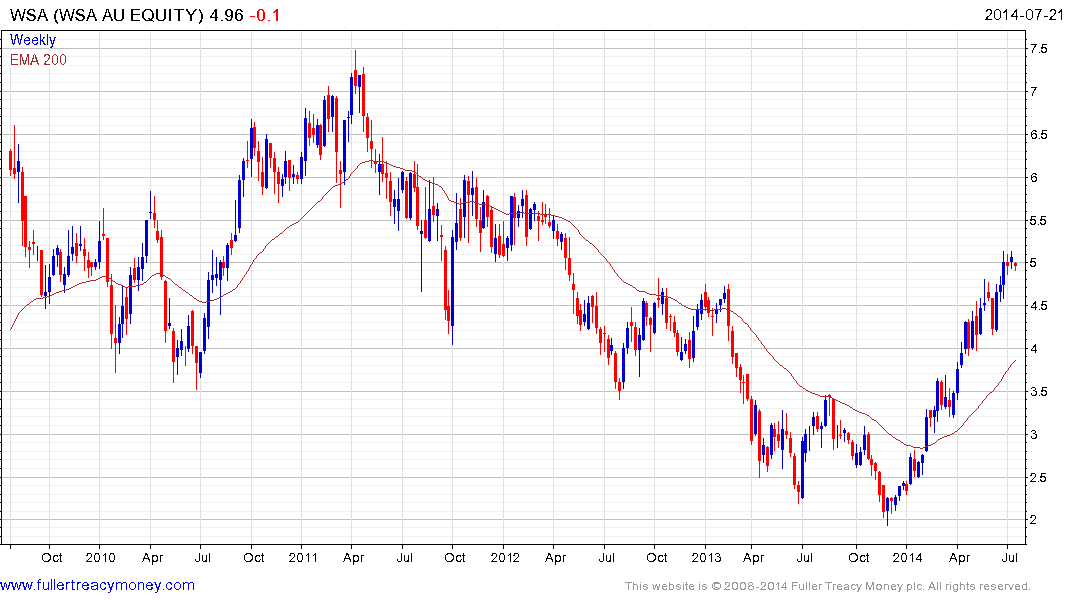Click the 2011 year label on the time axis
This screenshot has height=600, width=1075.
click(x=303, y=557)
